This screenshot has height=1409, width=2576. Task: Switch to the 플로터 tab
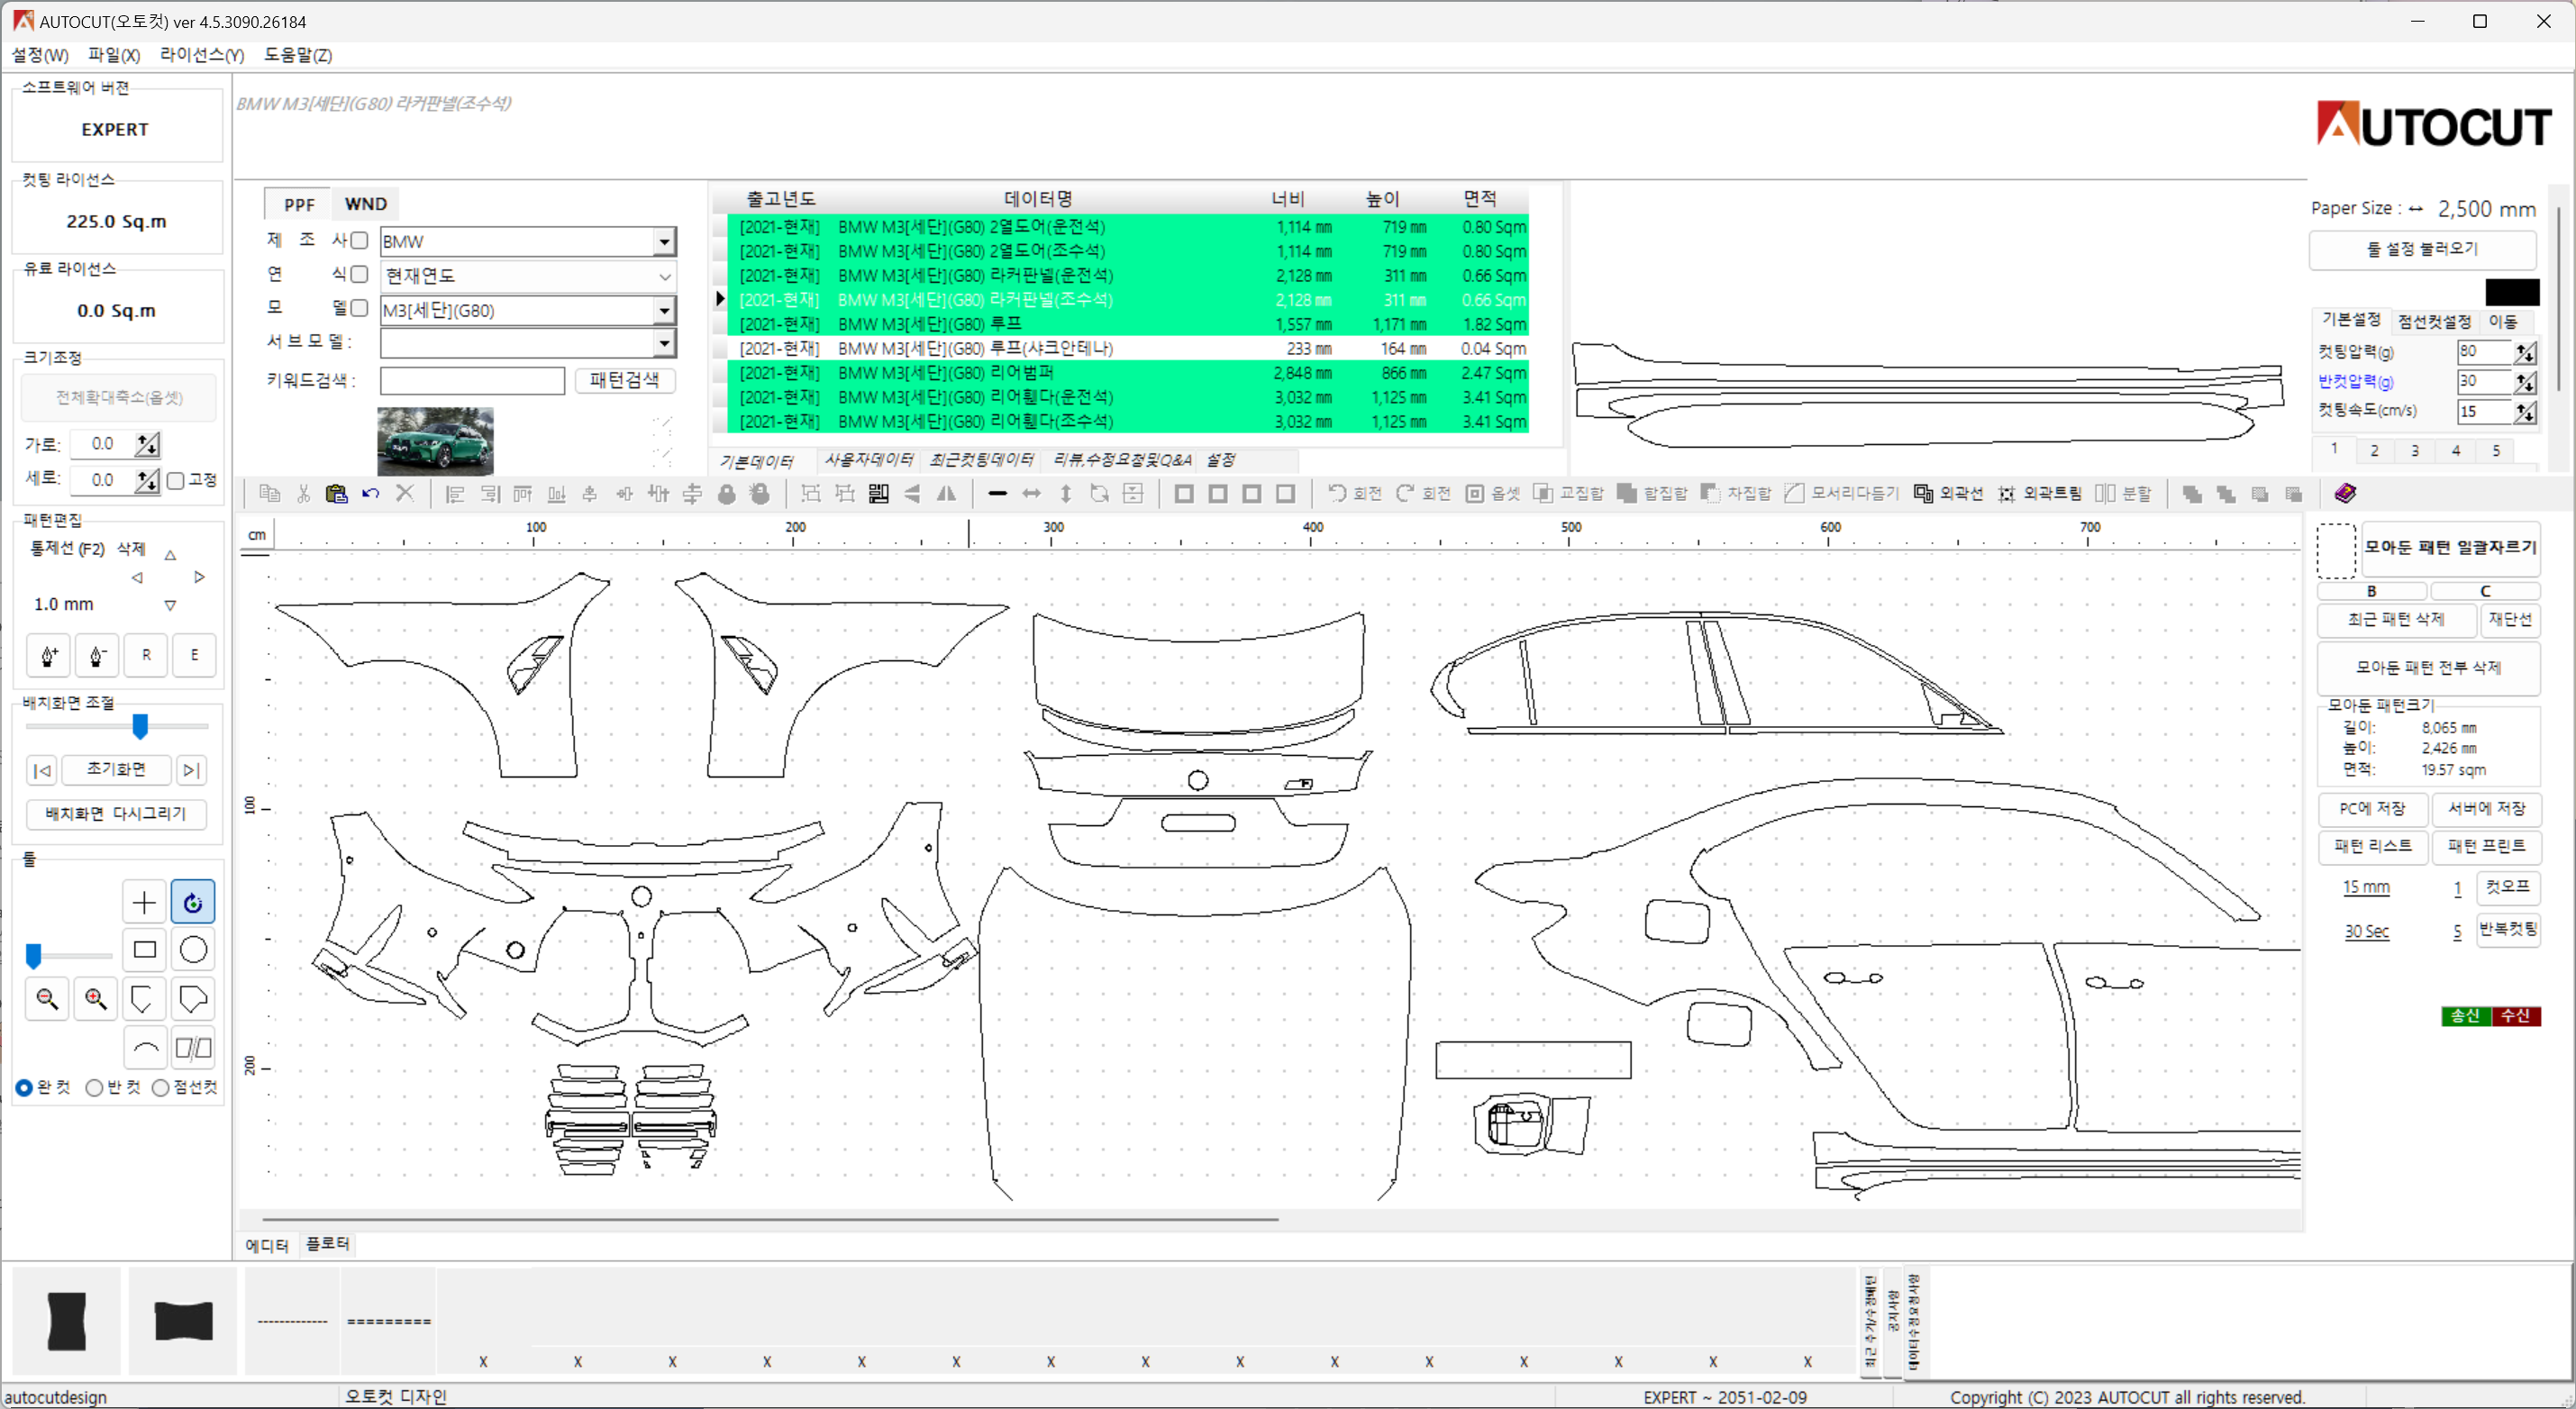pyautogui.click(x=327, y=1244)
